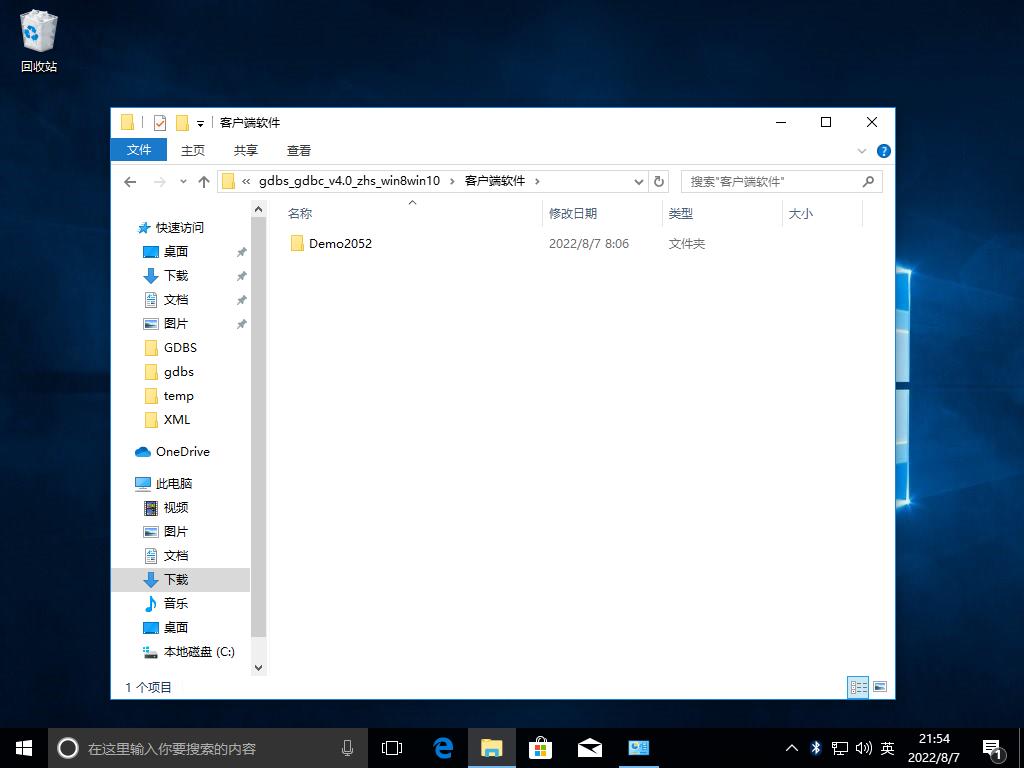Switch to the 查看 ribbon tab

(299, 150)
